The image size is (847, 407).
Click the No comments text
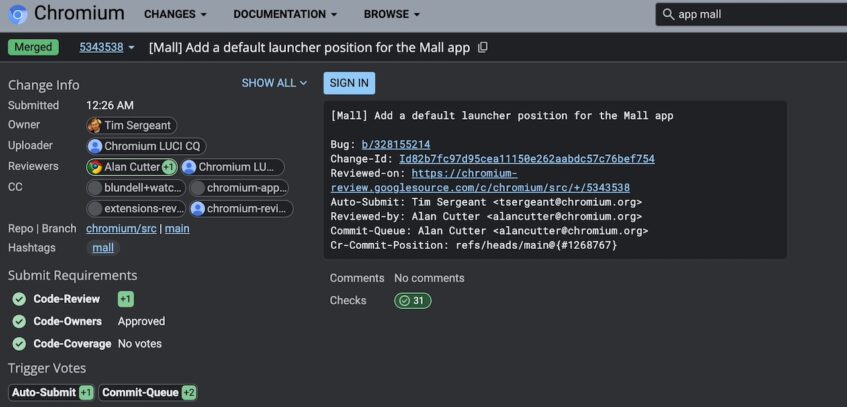(x=429, y=278)
